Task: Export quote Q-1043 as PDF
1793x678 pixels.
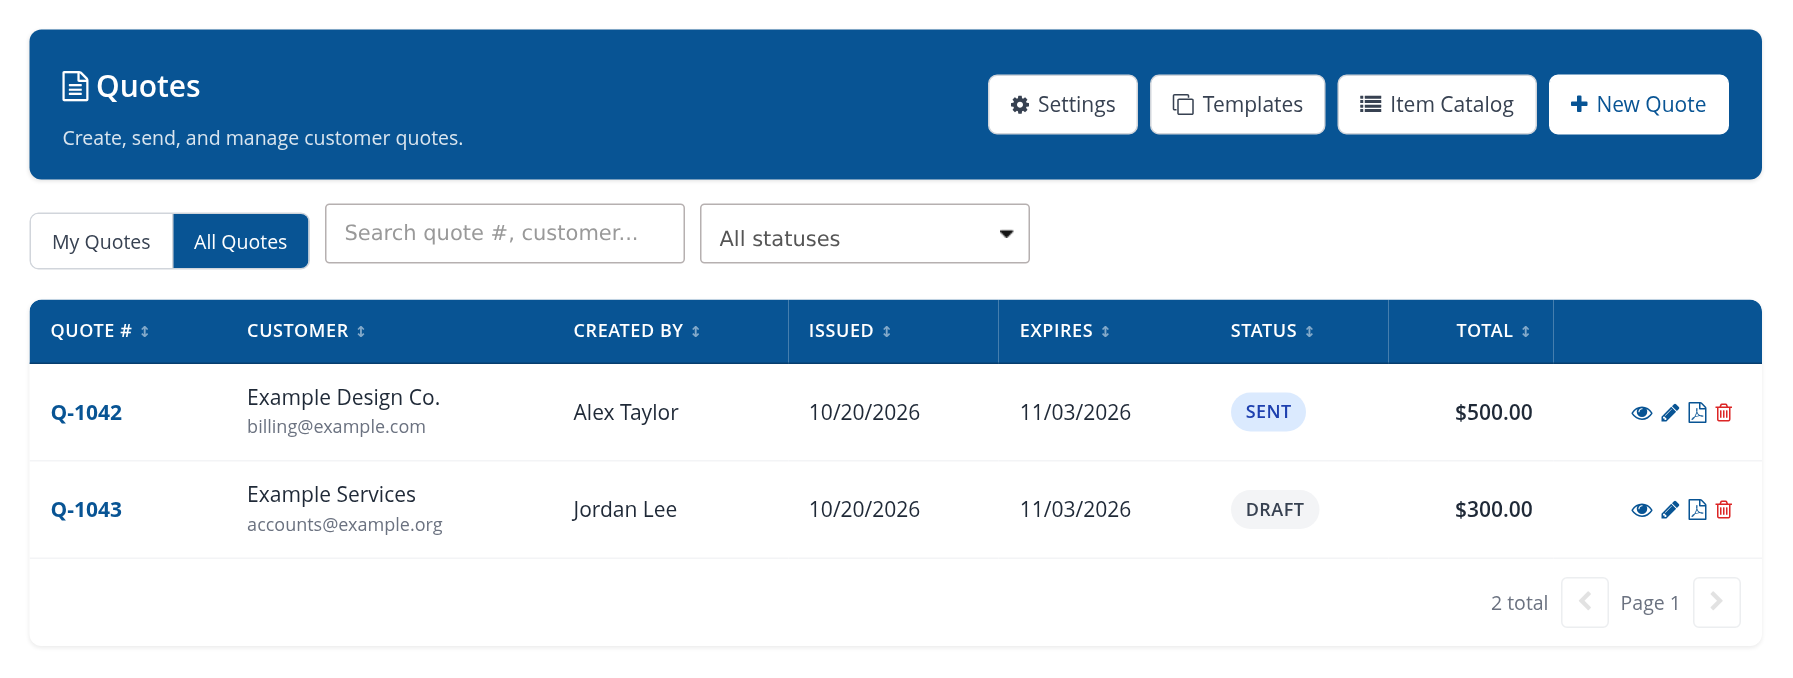Action: click(1697, 510)
